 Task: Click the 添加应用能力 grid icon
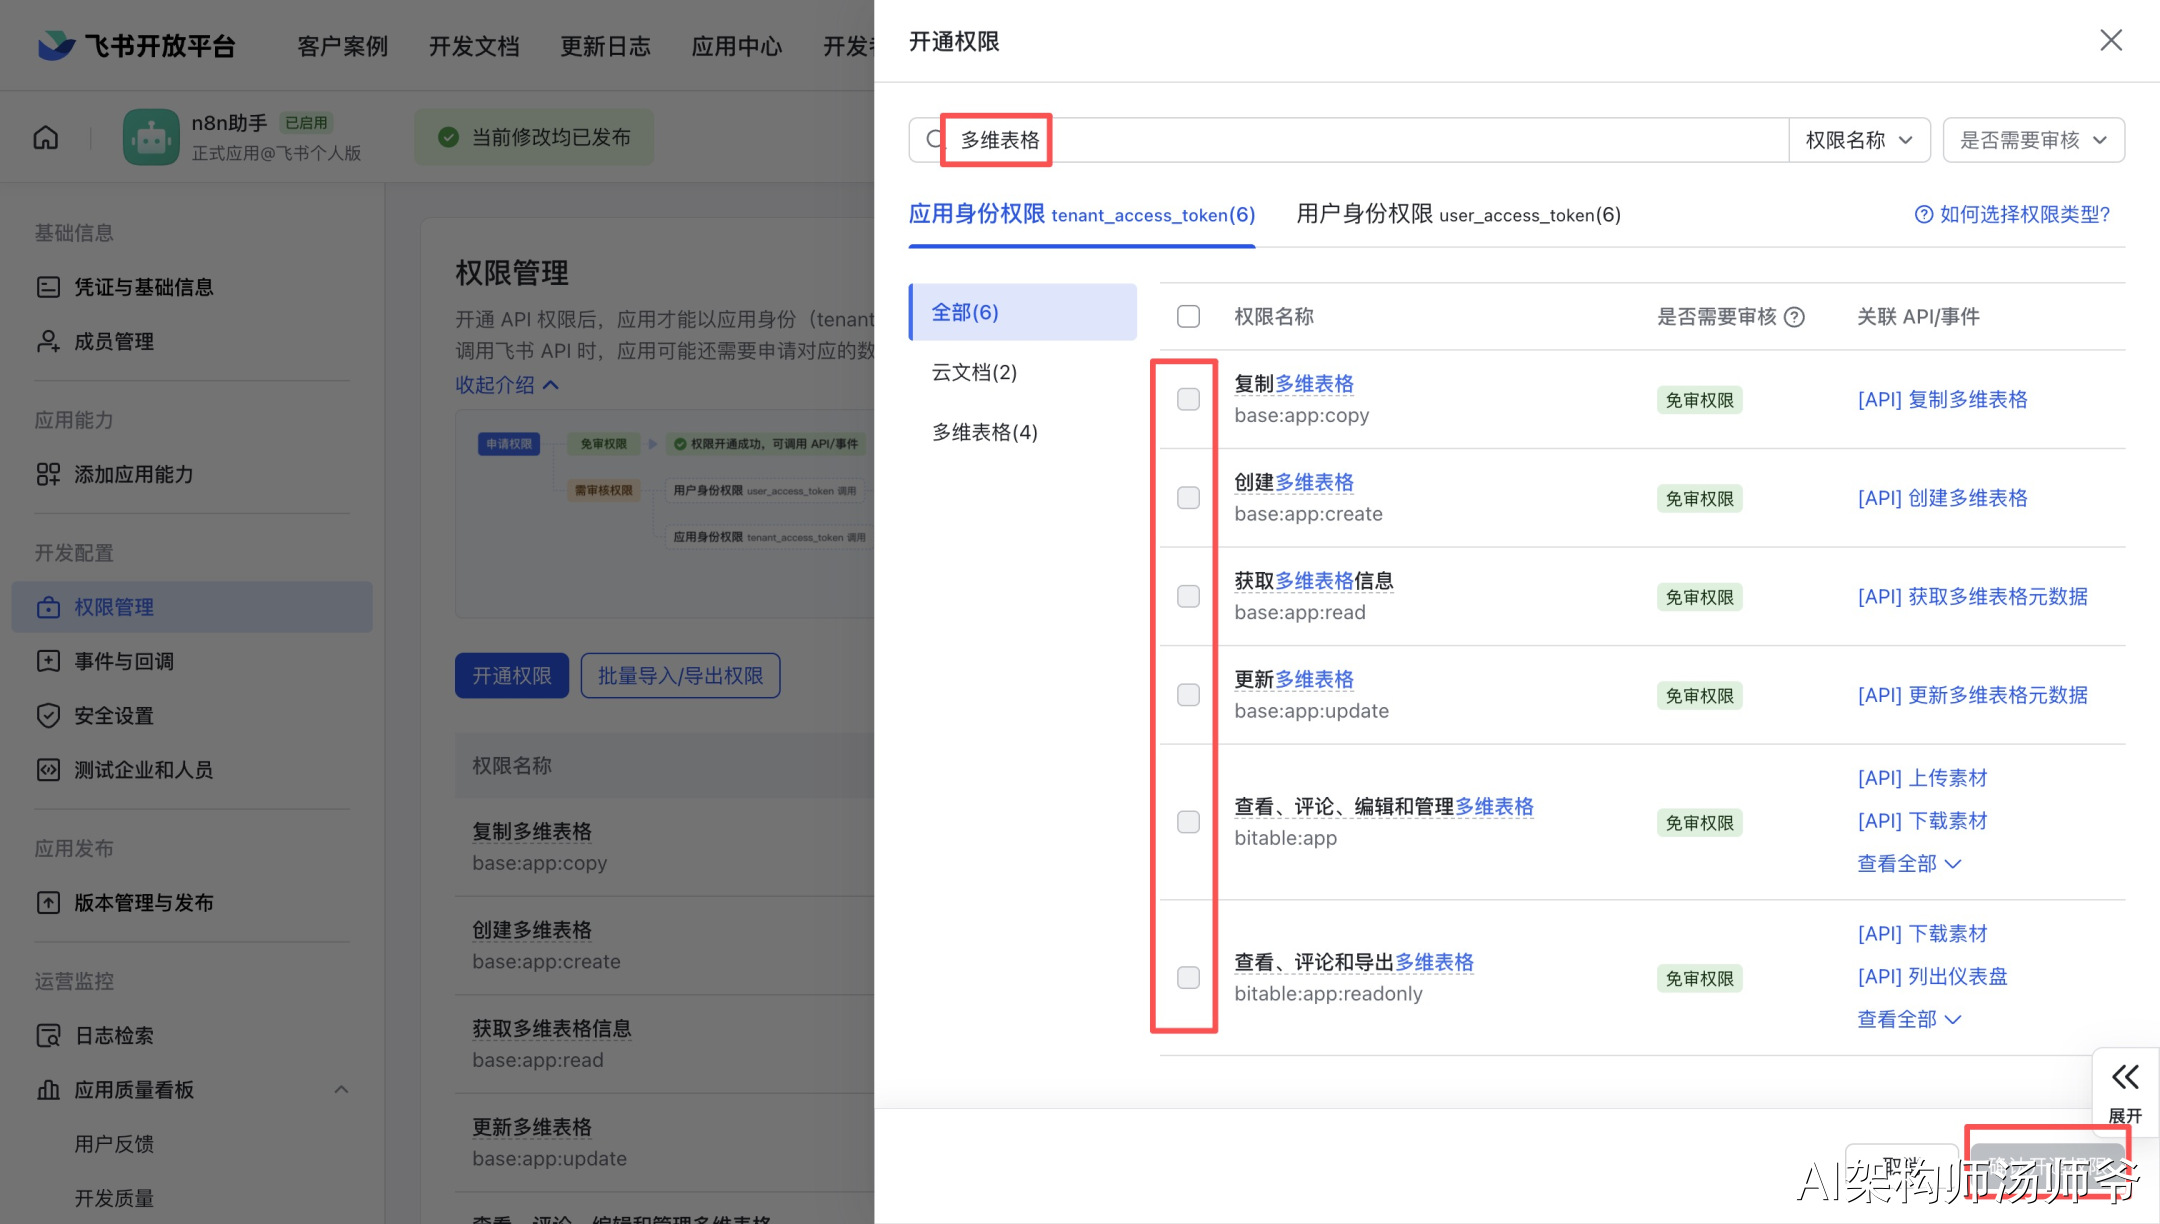click(x=48, y=474)
